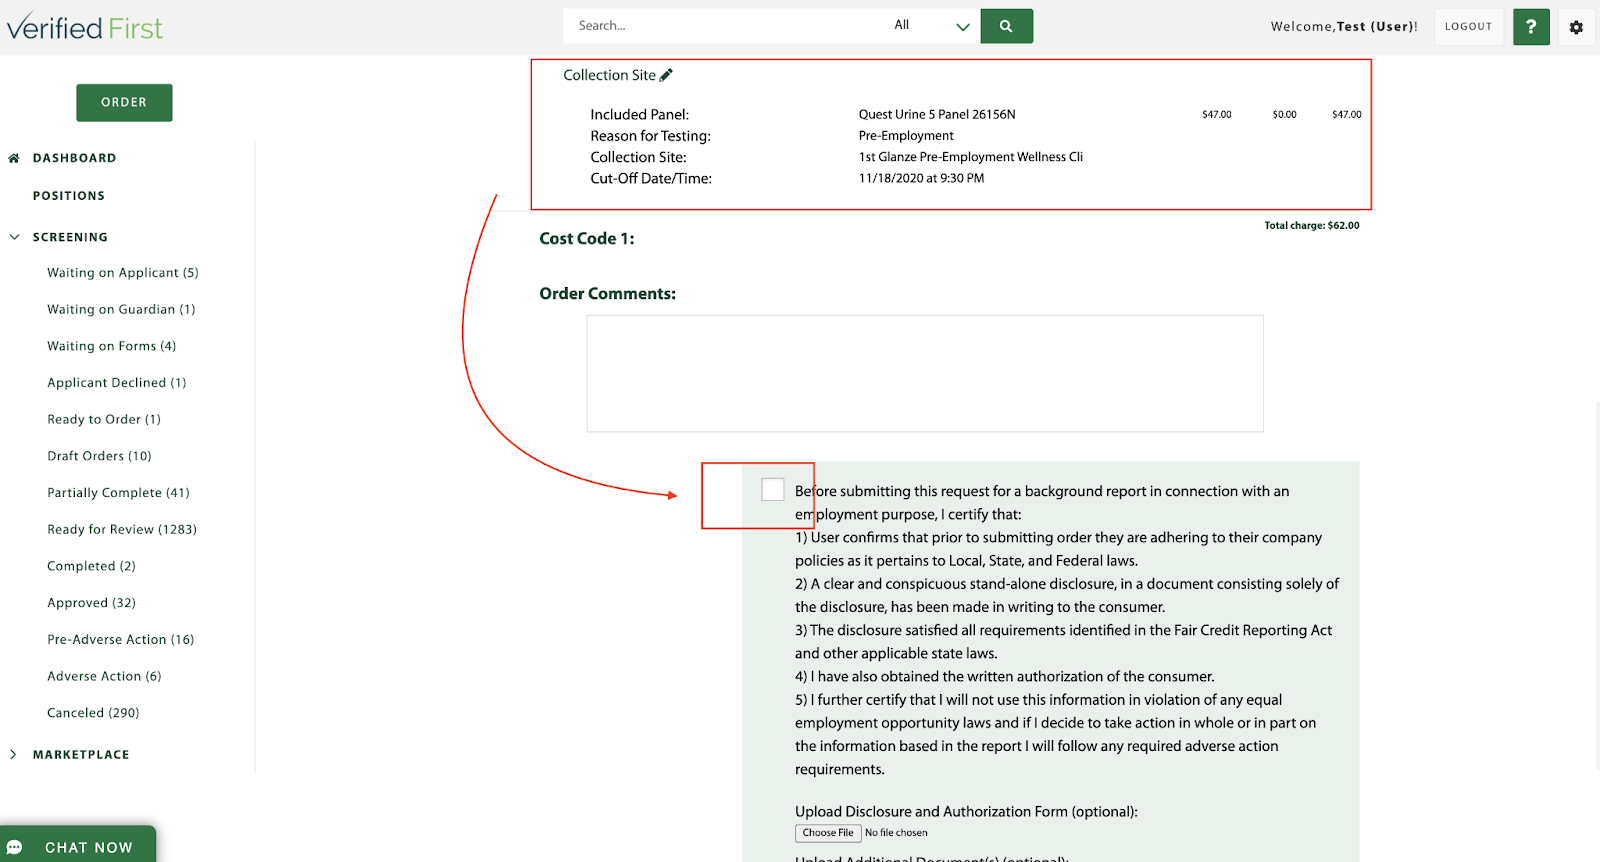Open the settings gear icon

coord(1576,28)
